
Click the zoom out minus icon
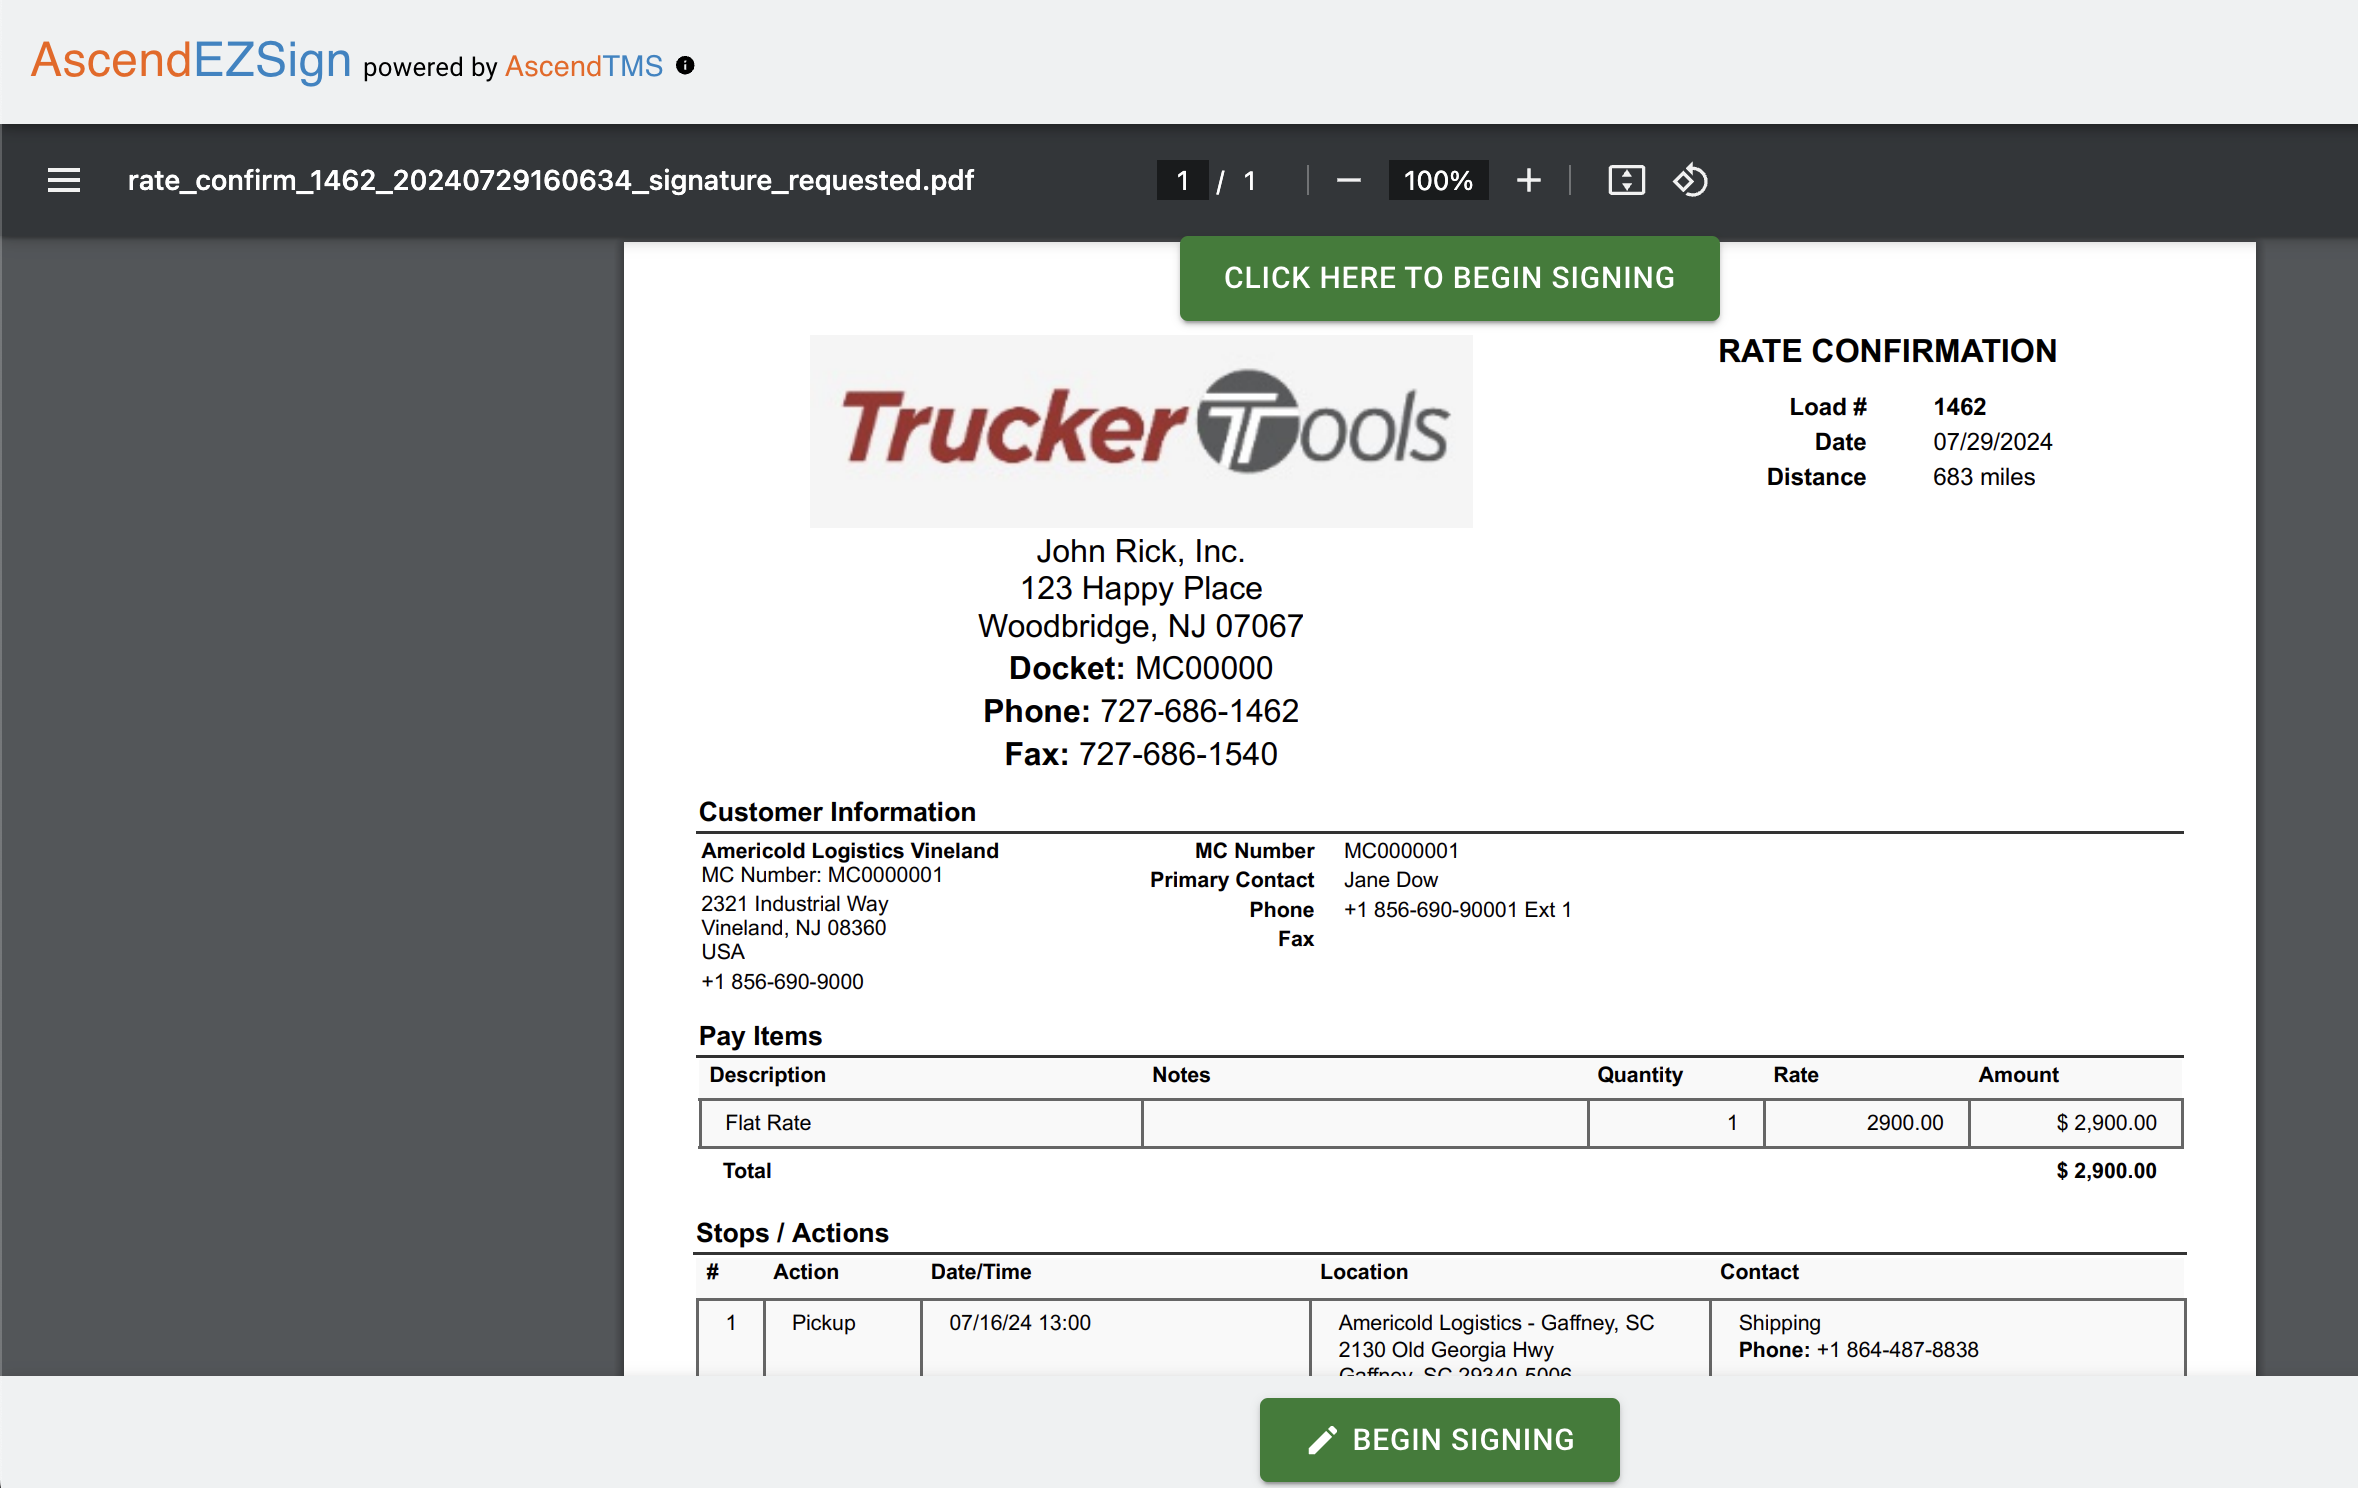tap(1348, 181)
